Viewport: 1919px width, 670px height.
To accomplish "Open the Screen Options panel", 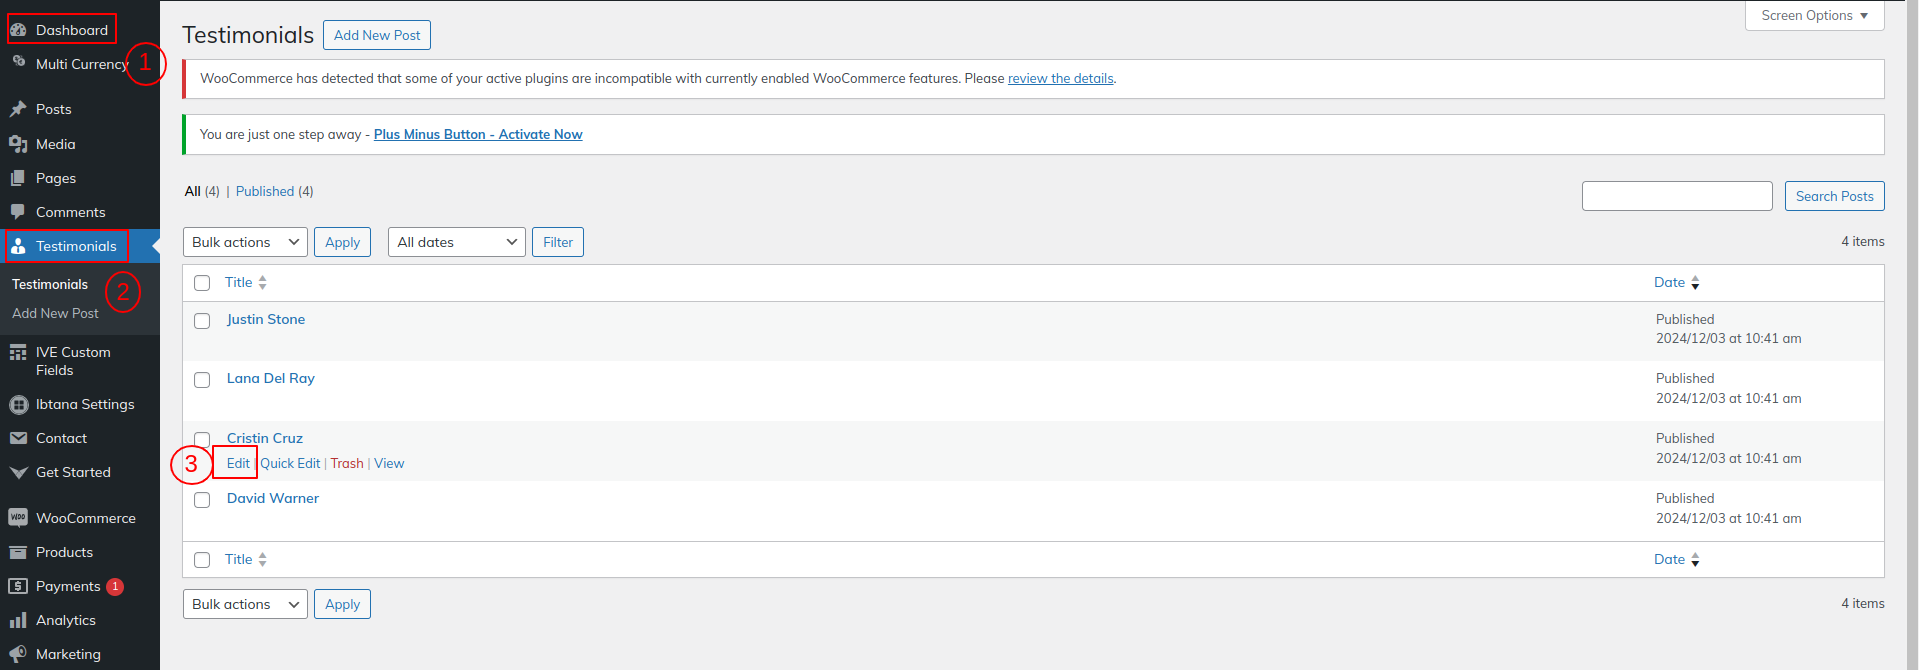I will click(x=1814, y=16).
